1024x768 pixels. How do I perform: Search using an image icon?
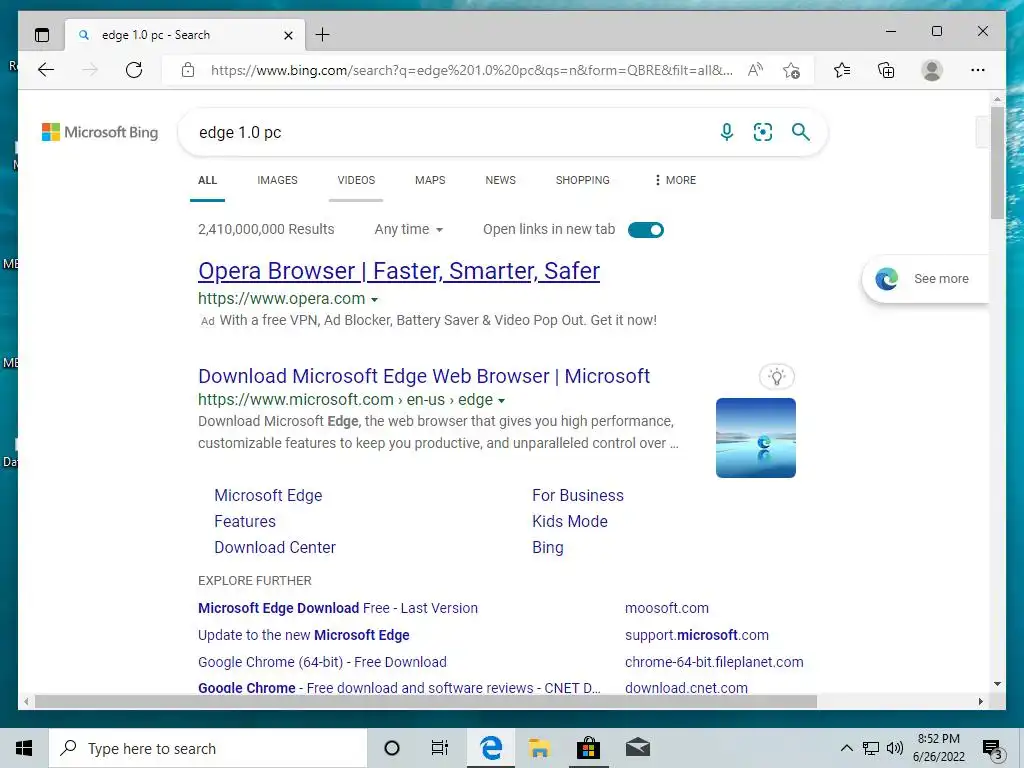[x=763, y=132]
